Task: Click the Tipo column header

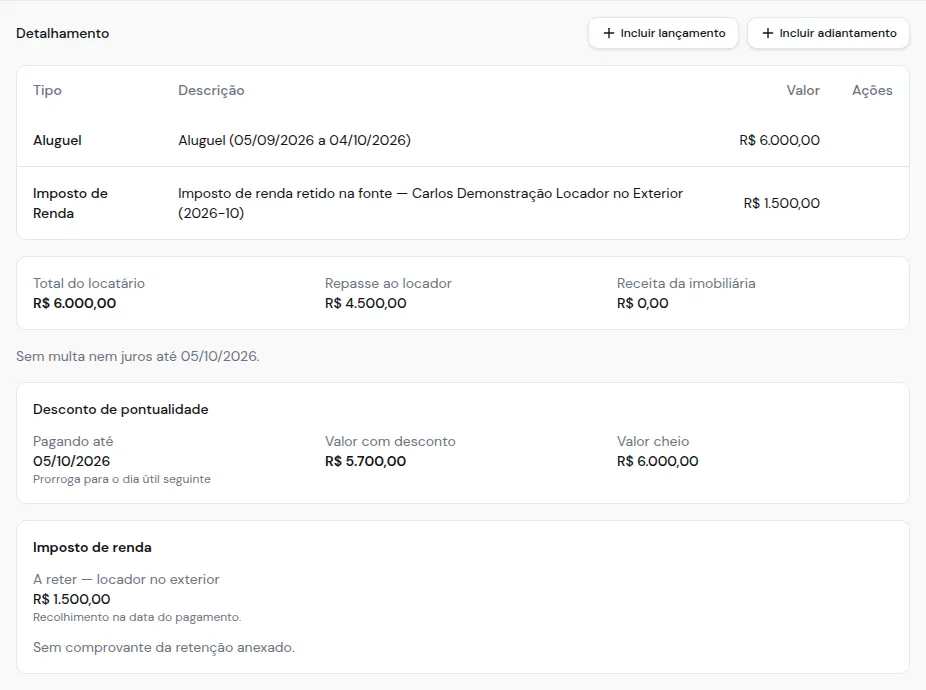Action: (x=47, y=90)
